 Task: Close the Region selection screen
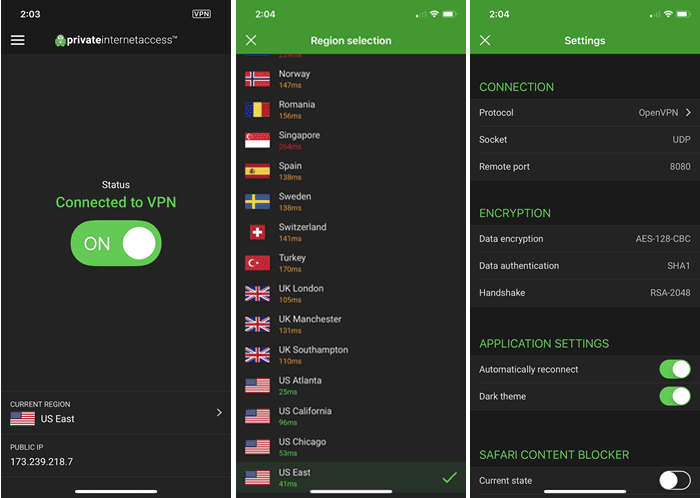click(x=251, y=41)
